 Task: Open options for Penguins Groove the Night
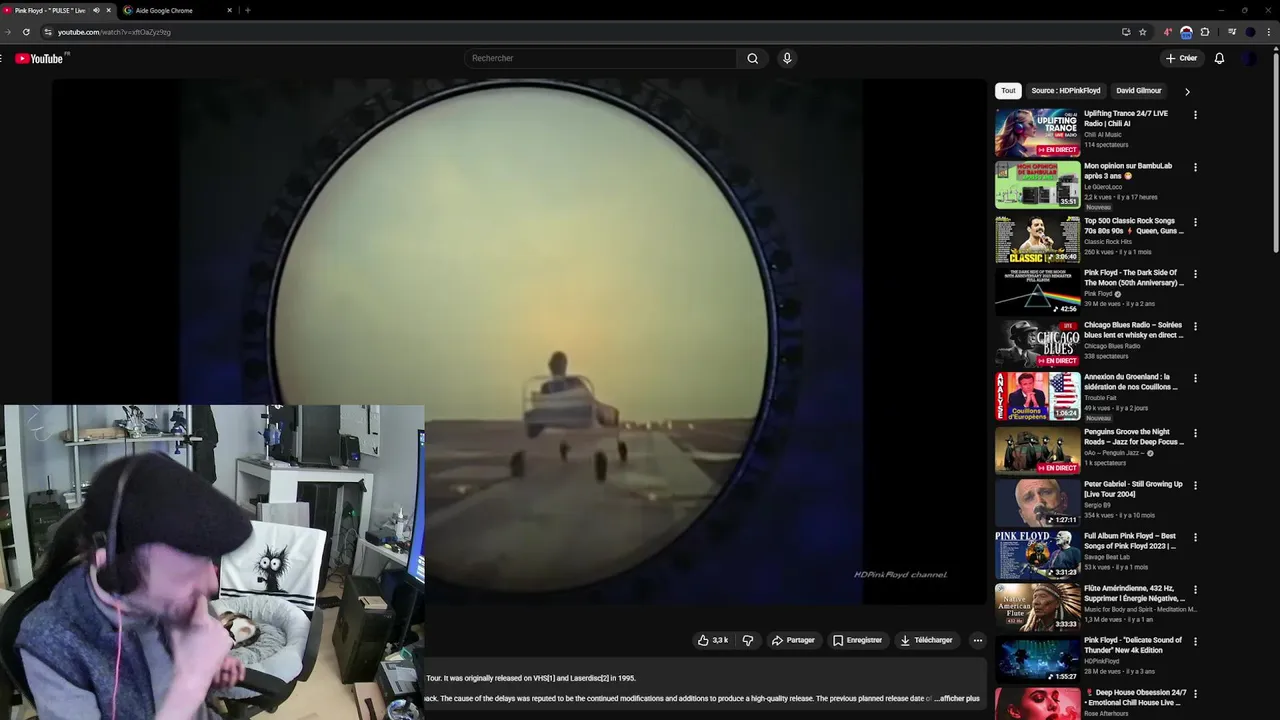(1195, 433)
